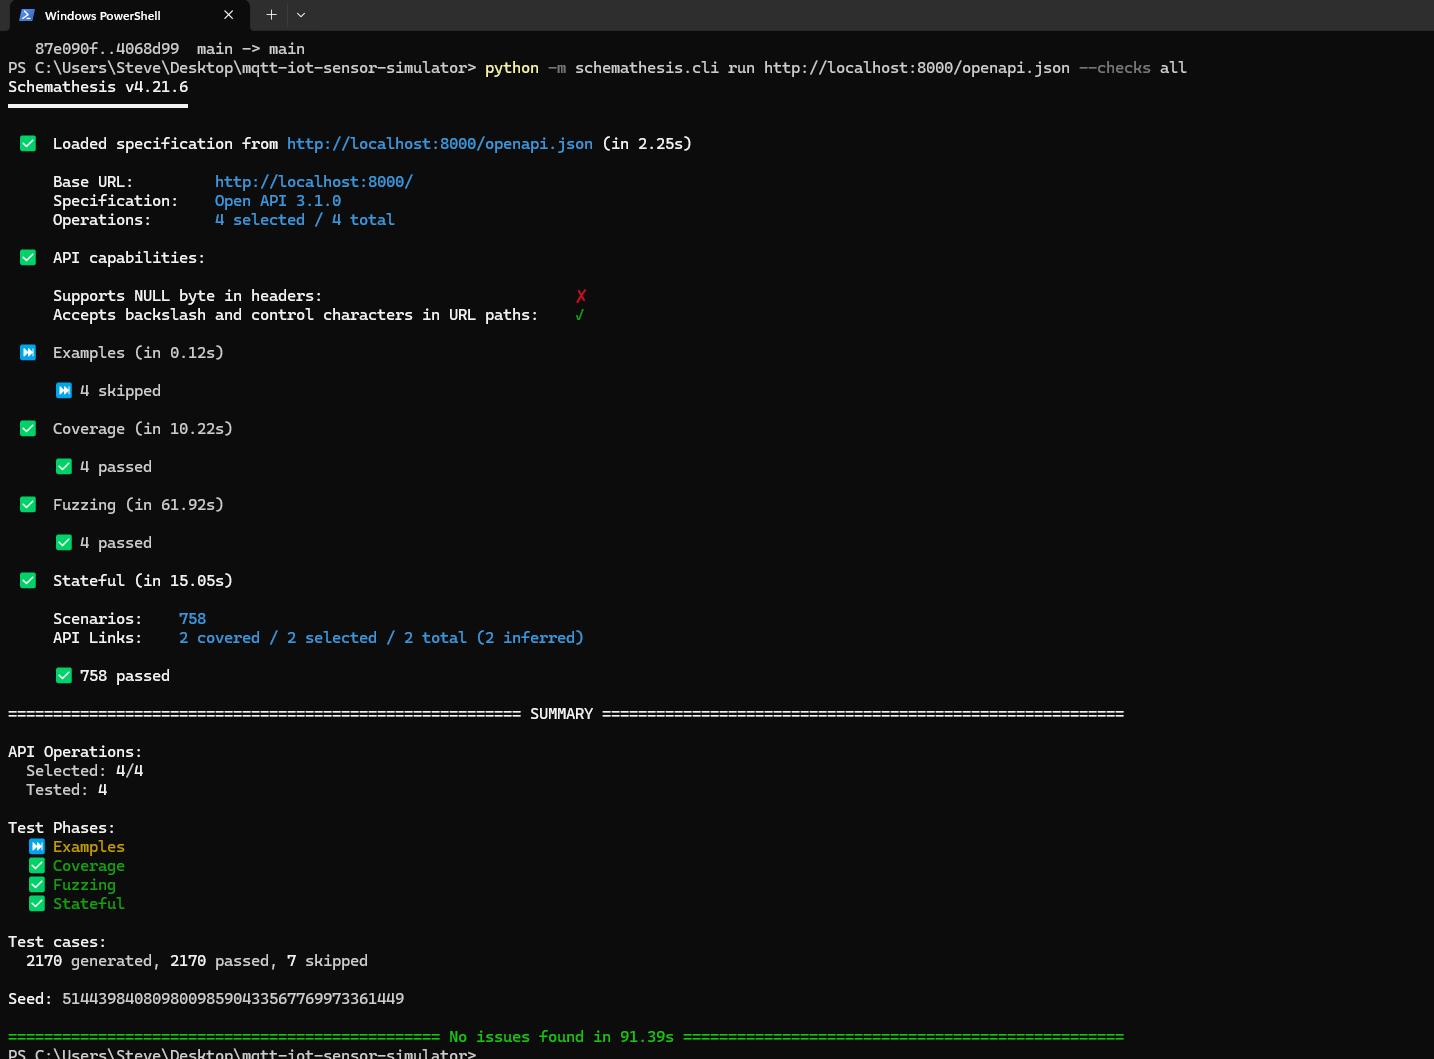This screenshot has width=1434, height=1059.
Task: Click the 'python' command word
Action: click(x=512, y=68)
